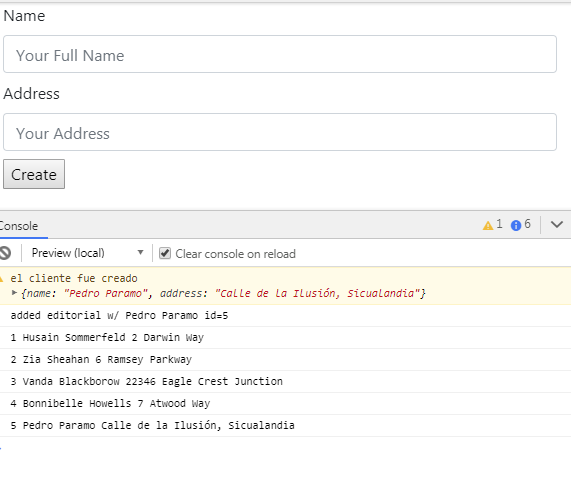The width and height of the screenshot is (571, 481).
Task: Click the clear console icon
Action: click(x=5, y=253)
